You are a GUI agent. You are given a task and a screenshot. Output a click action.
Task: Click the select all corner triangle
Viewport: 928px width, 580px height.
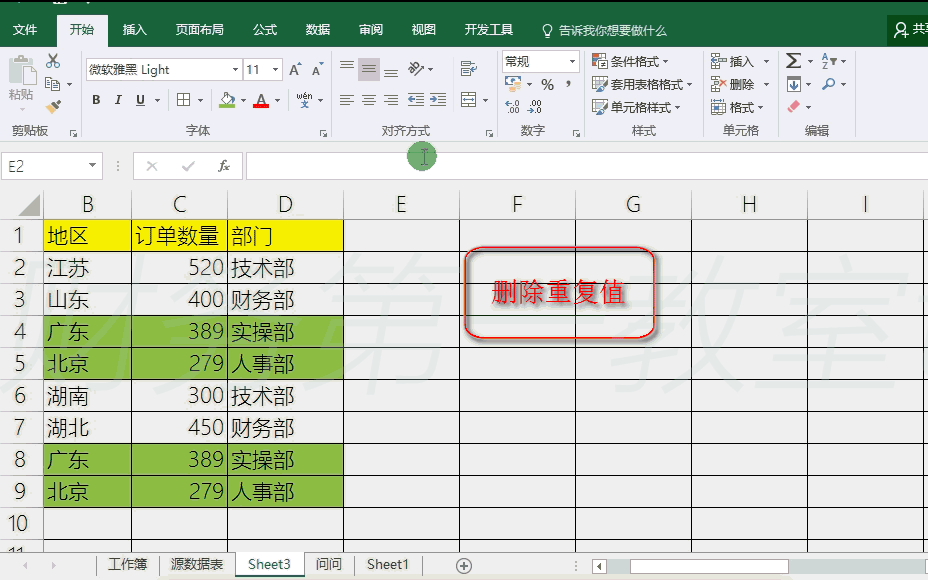point(28,205)
